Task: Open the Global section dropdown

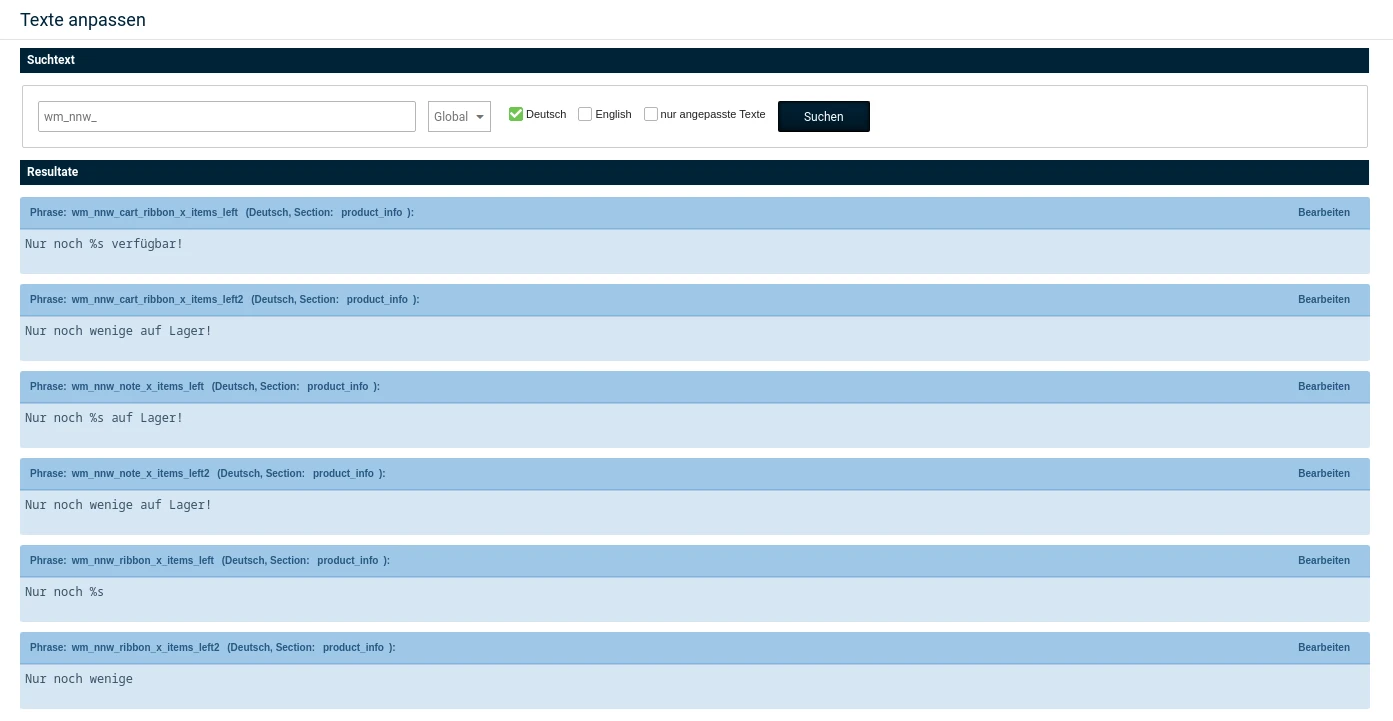Action: [x=459, y=116]
